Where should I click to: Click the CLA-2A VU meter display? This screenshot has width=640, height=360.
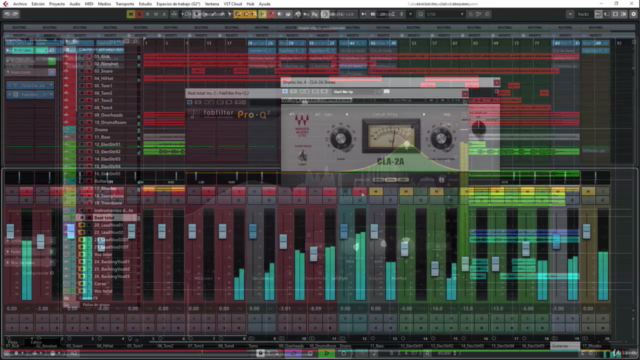click(391, 136)
